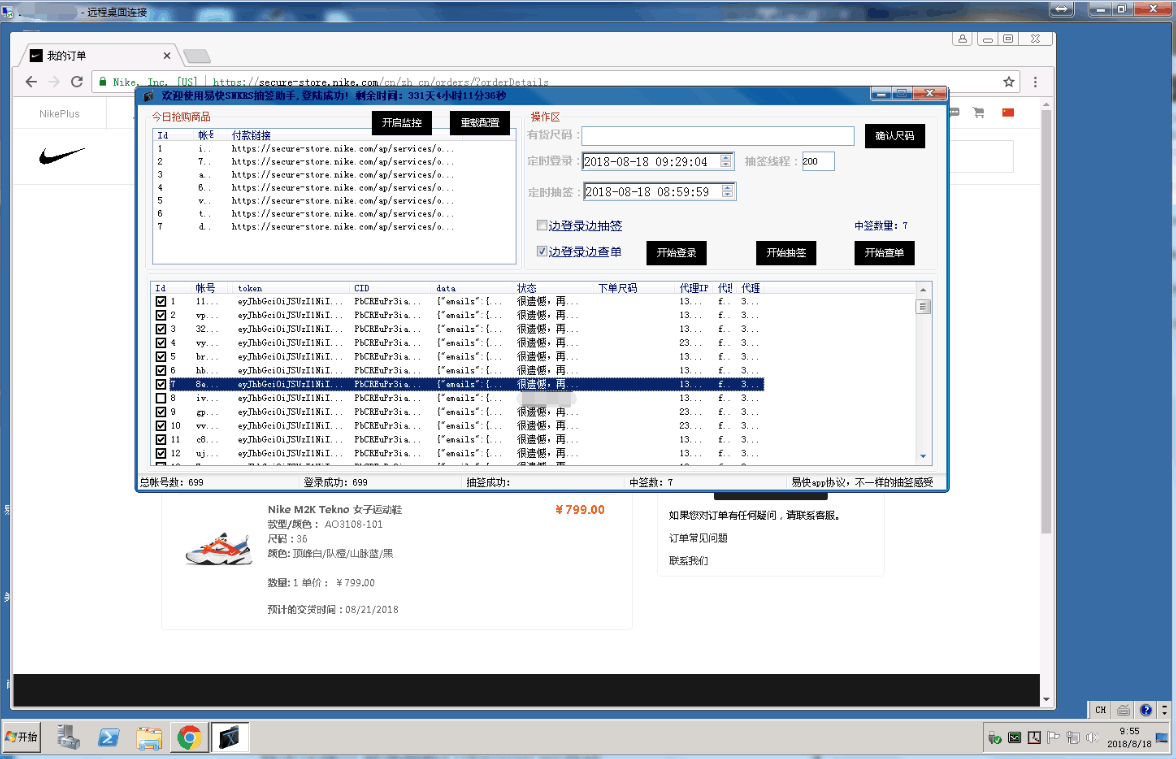The width and height of the screenshot is (1176, 759).
Task: Click the Chrome address bar URL
Action: [381, 82]
